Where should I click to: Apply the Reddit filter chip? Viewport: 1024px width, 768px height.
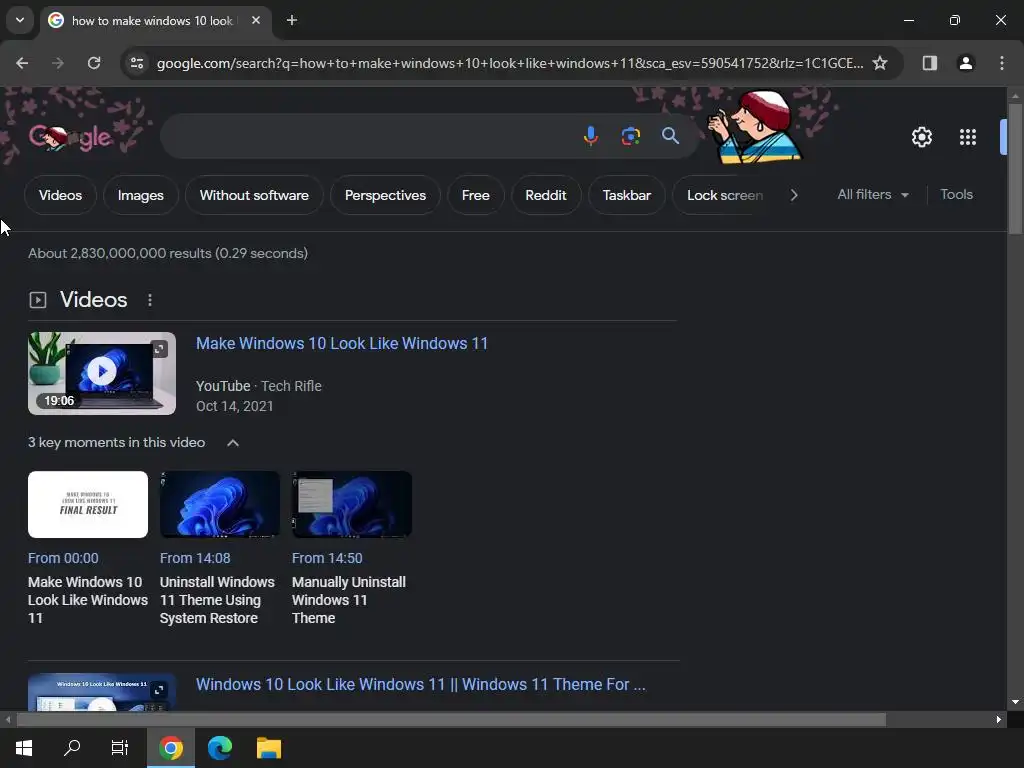545,195
